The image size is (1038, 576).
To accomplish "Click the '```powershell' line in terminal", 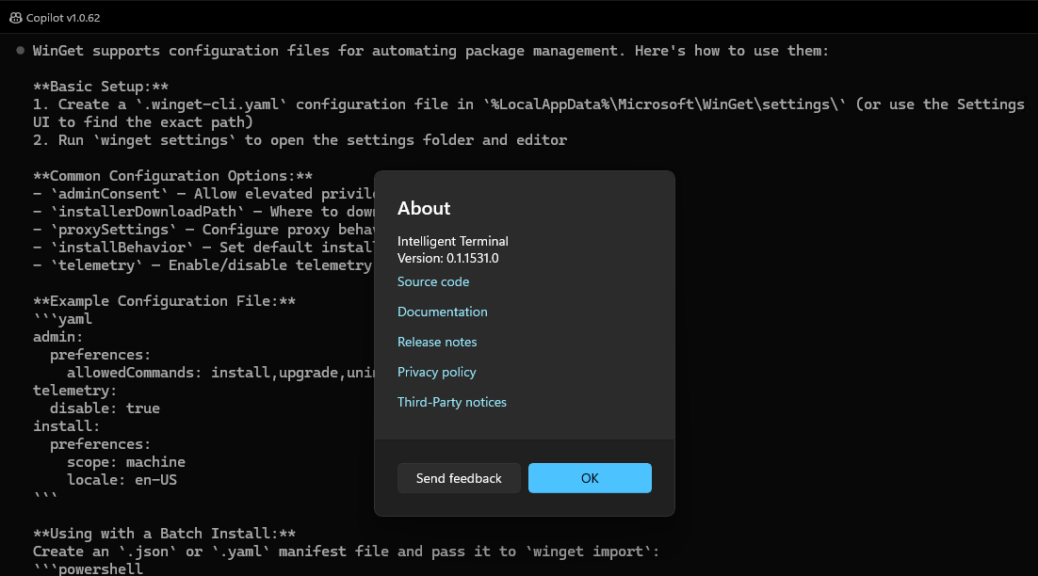I will point(88,569).
